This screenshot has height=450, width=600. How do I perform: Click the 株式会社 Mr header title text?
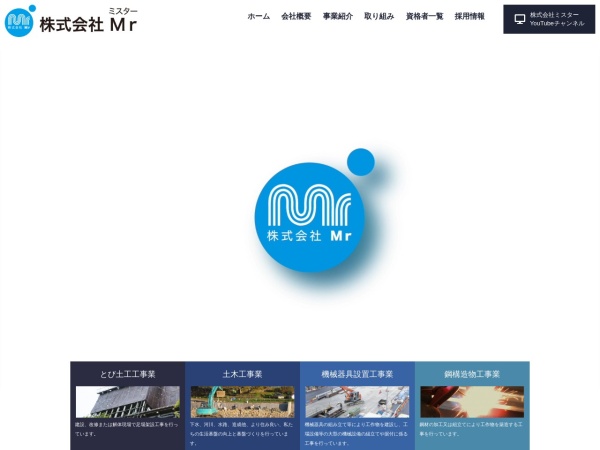[88, 24]
